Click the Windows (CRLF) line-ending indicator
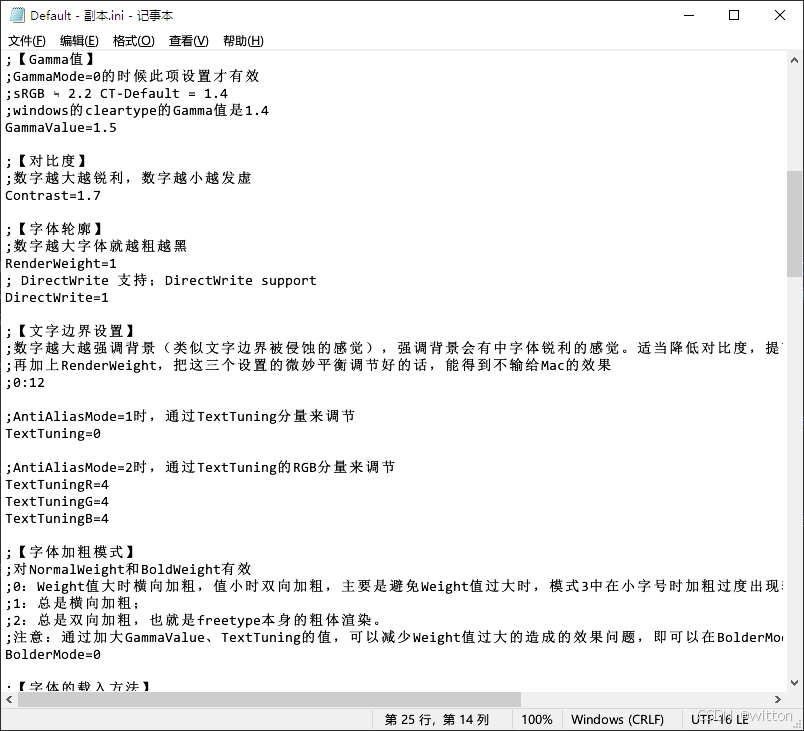This screenshot has height=731, width=804. (x=621, y=719)
